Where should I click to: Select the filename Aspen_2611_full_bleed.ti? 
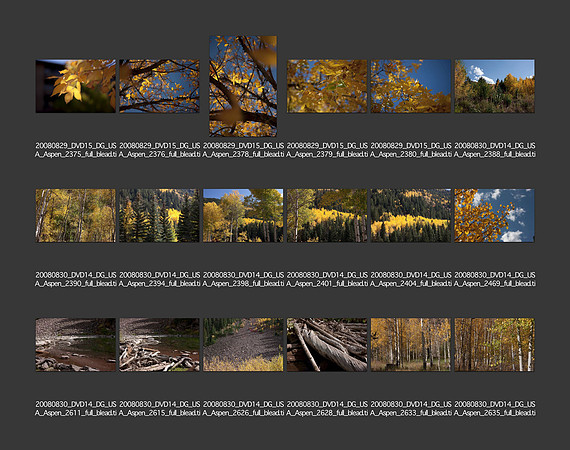tap(76, 408)
